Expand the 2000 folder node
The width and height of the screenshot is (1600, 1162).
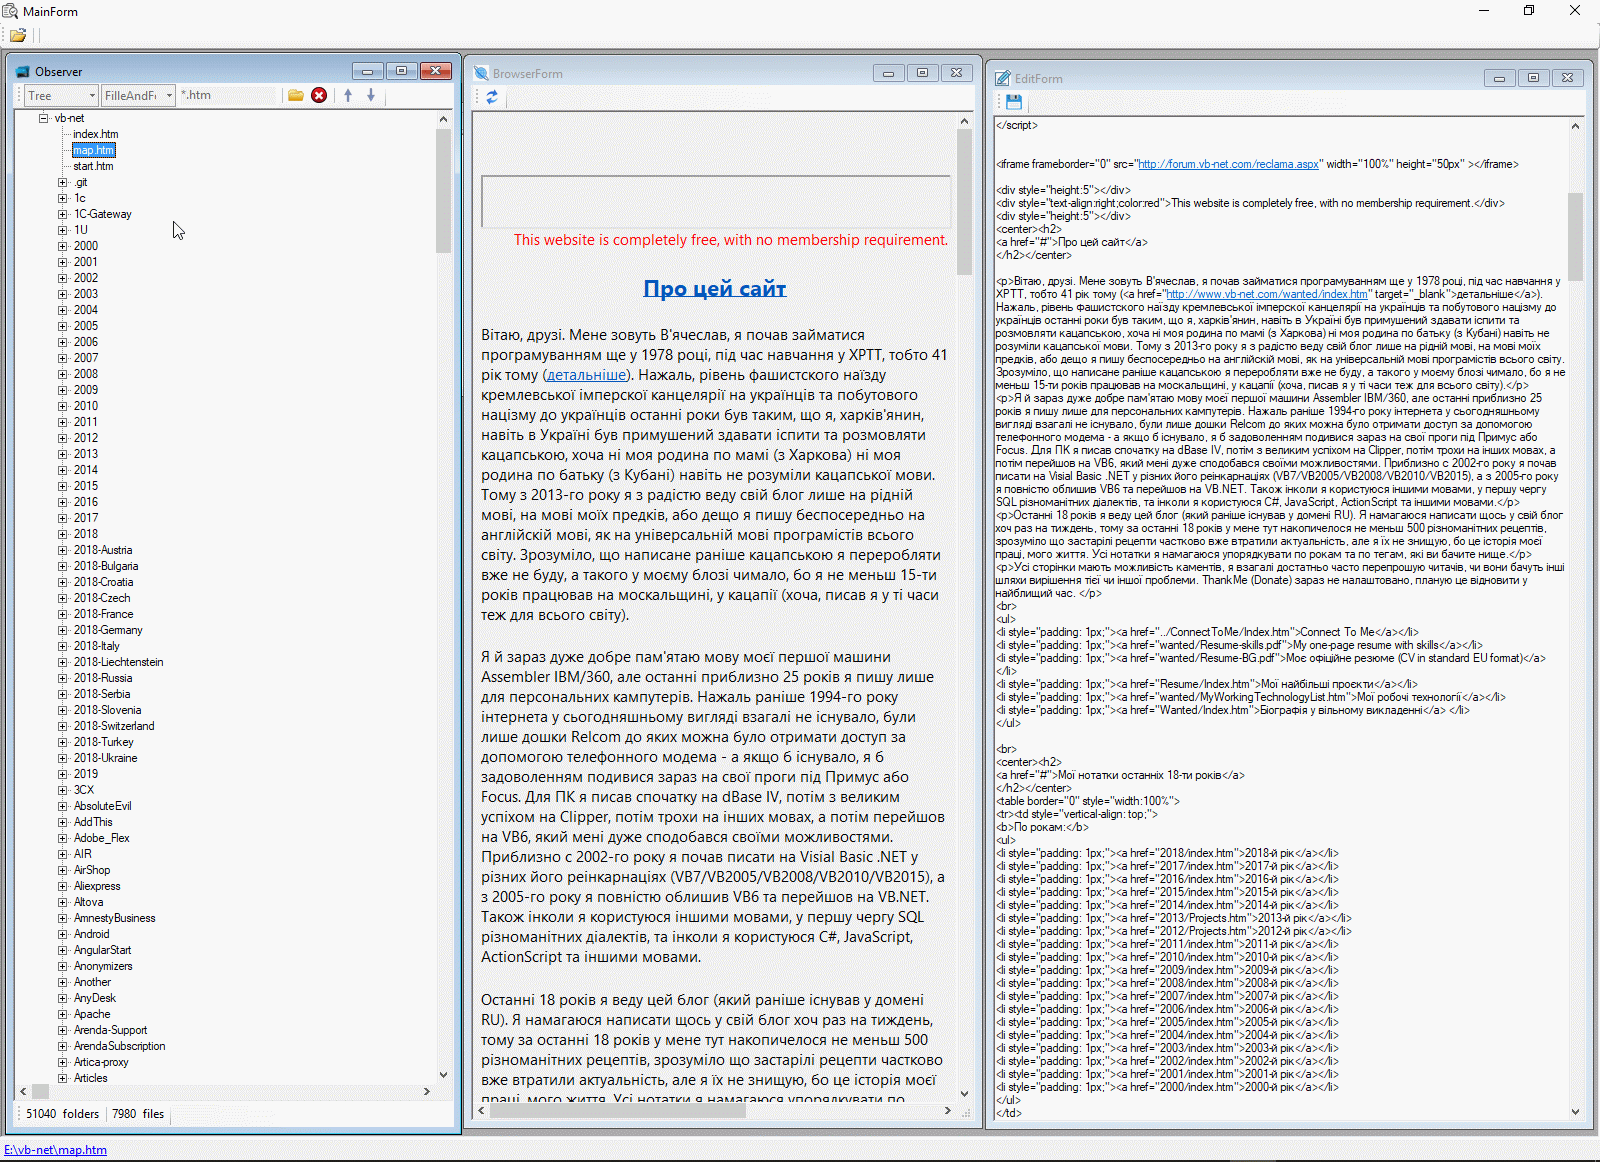tap(63, 246)
